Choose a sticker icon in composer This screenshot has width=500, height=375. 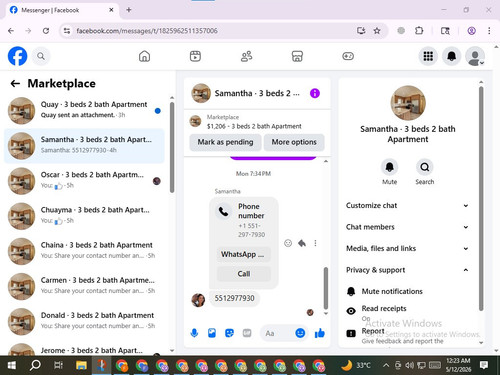coord(229,333)
